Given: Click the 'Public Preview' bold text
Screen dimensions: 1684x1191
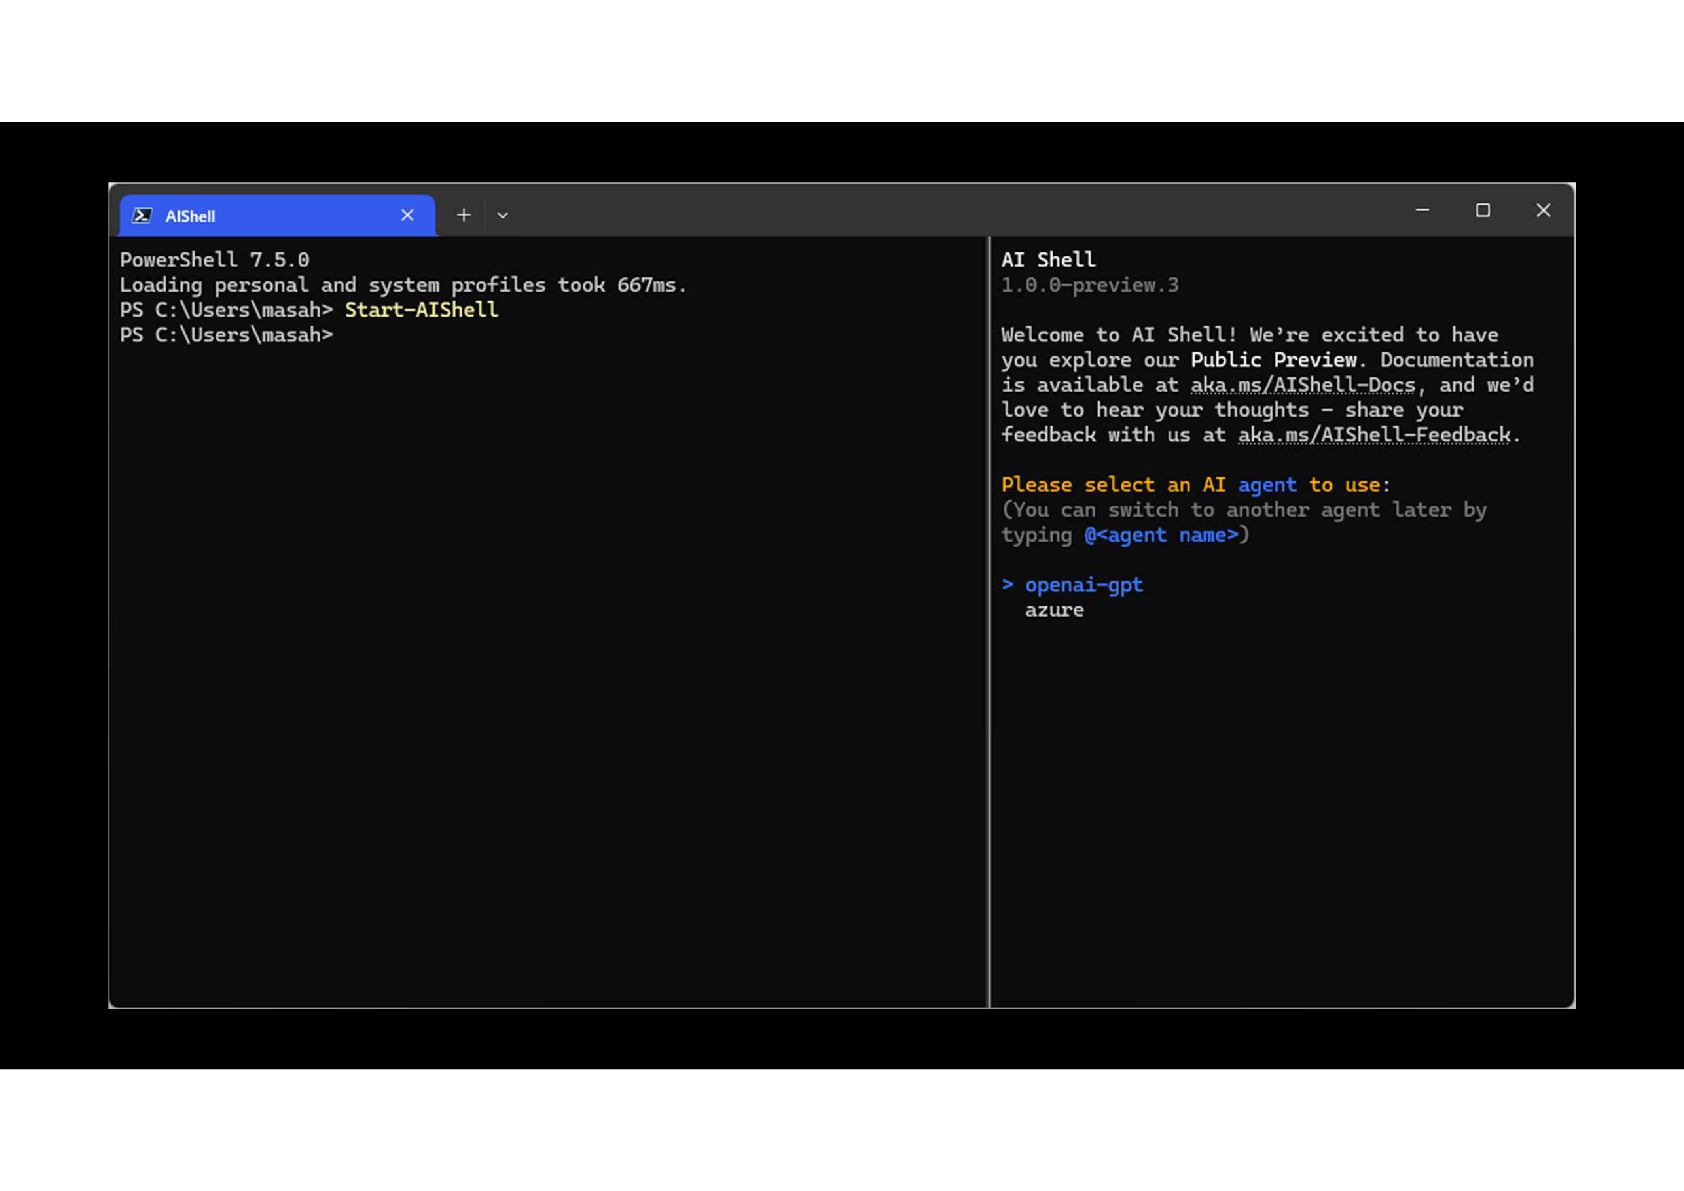Looking at the screenshot, I should pyautogui.click(x=1273, y=360).
